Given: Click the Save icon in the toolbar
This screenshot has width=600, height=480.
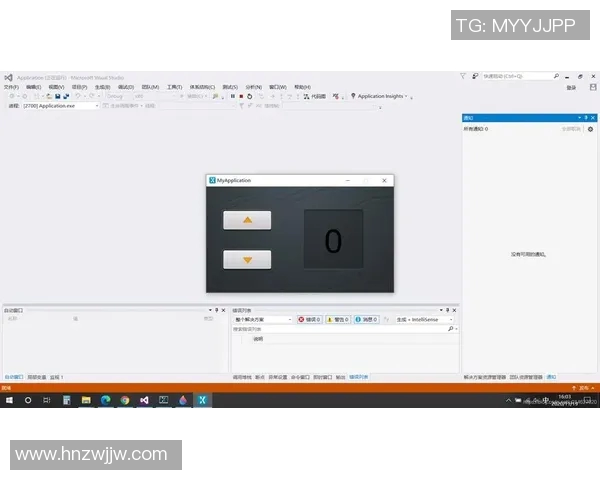Looking at the screenshot, I should point(57,96).
